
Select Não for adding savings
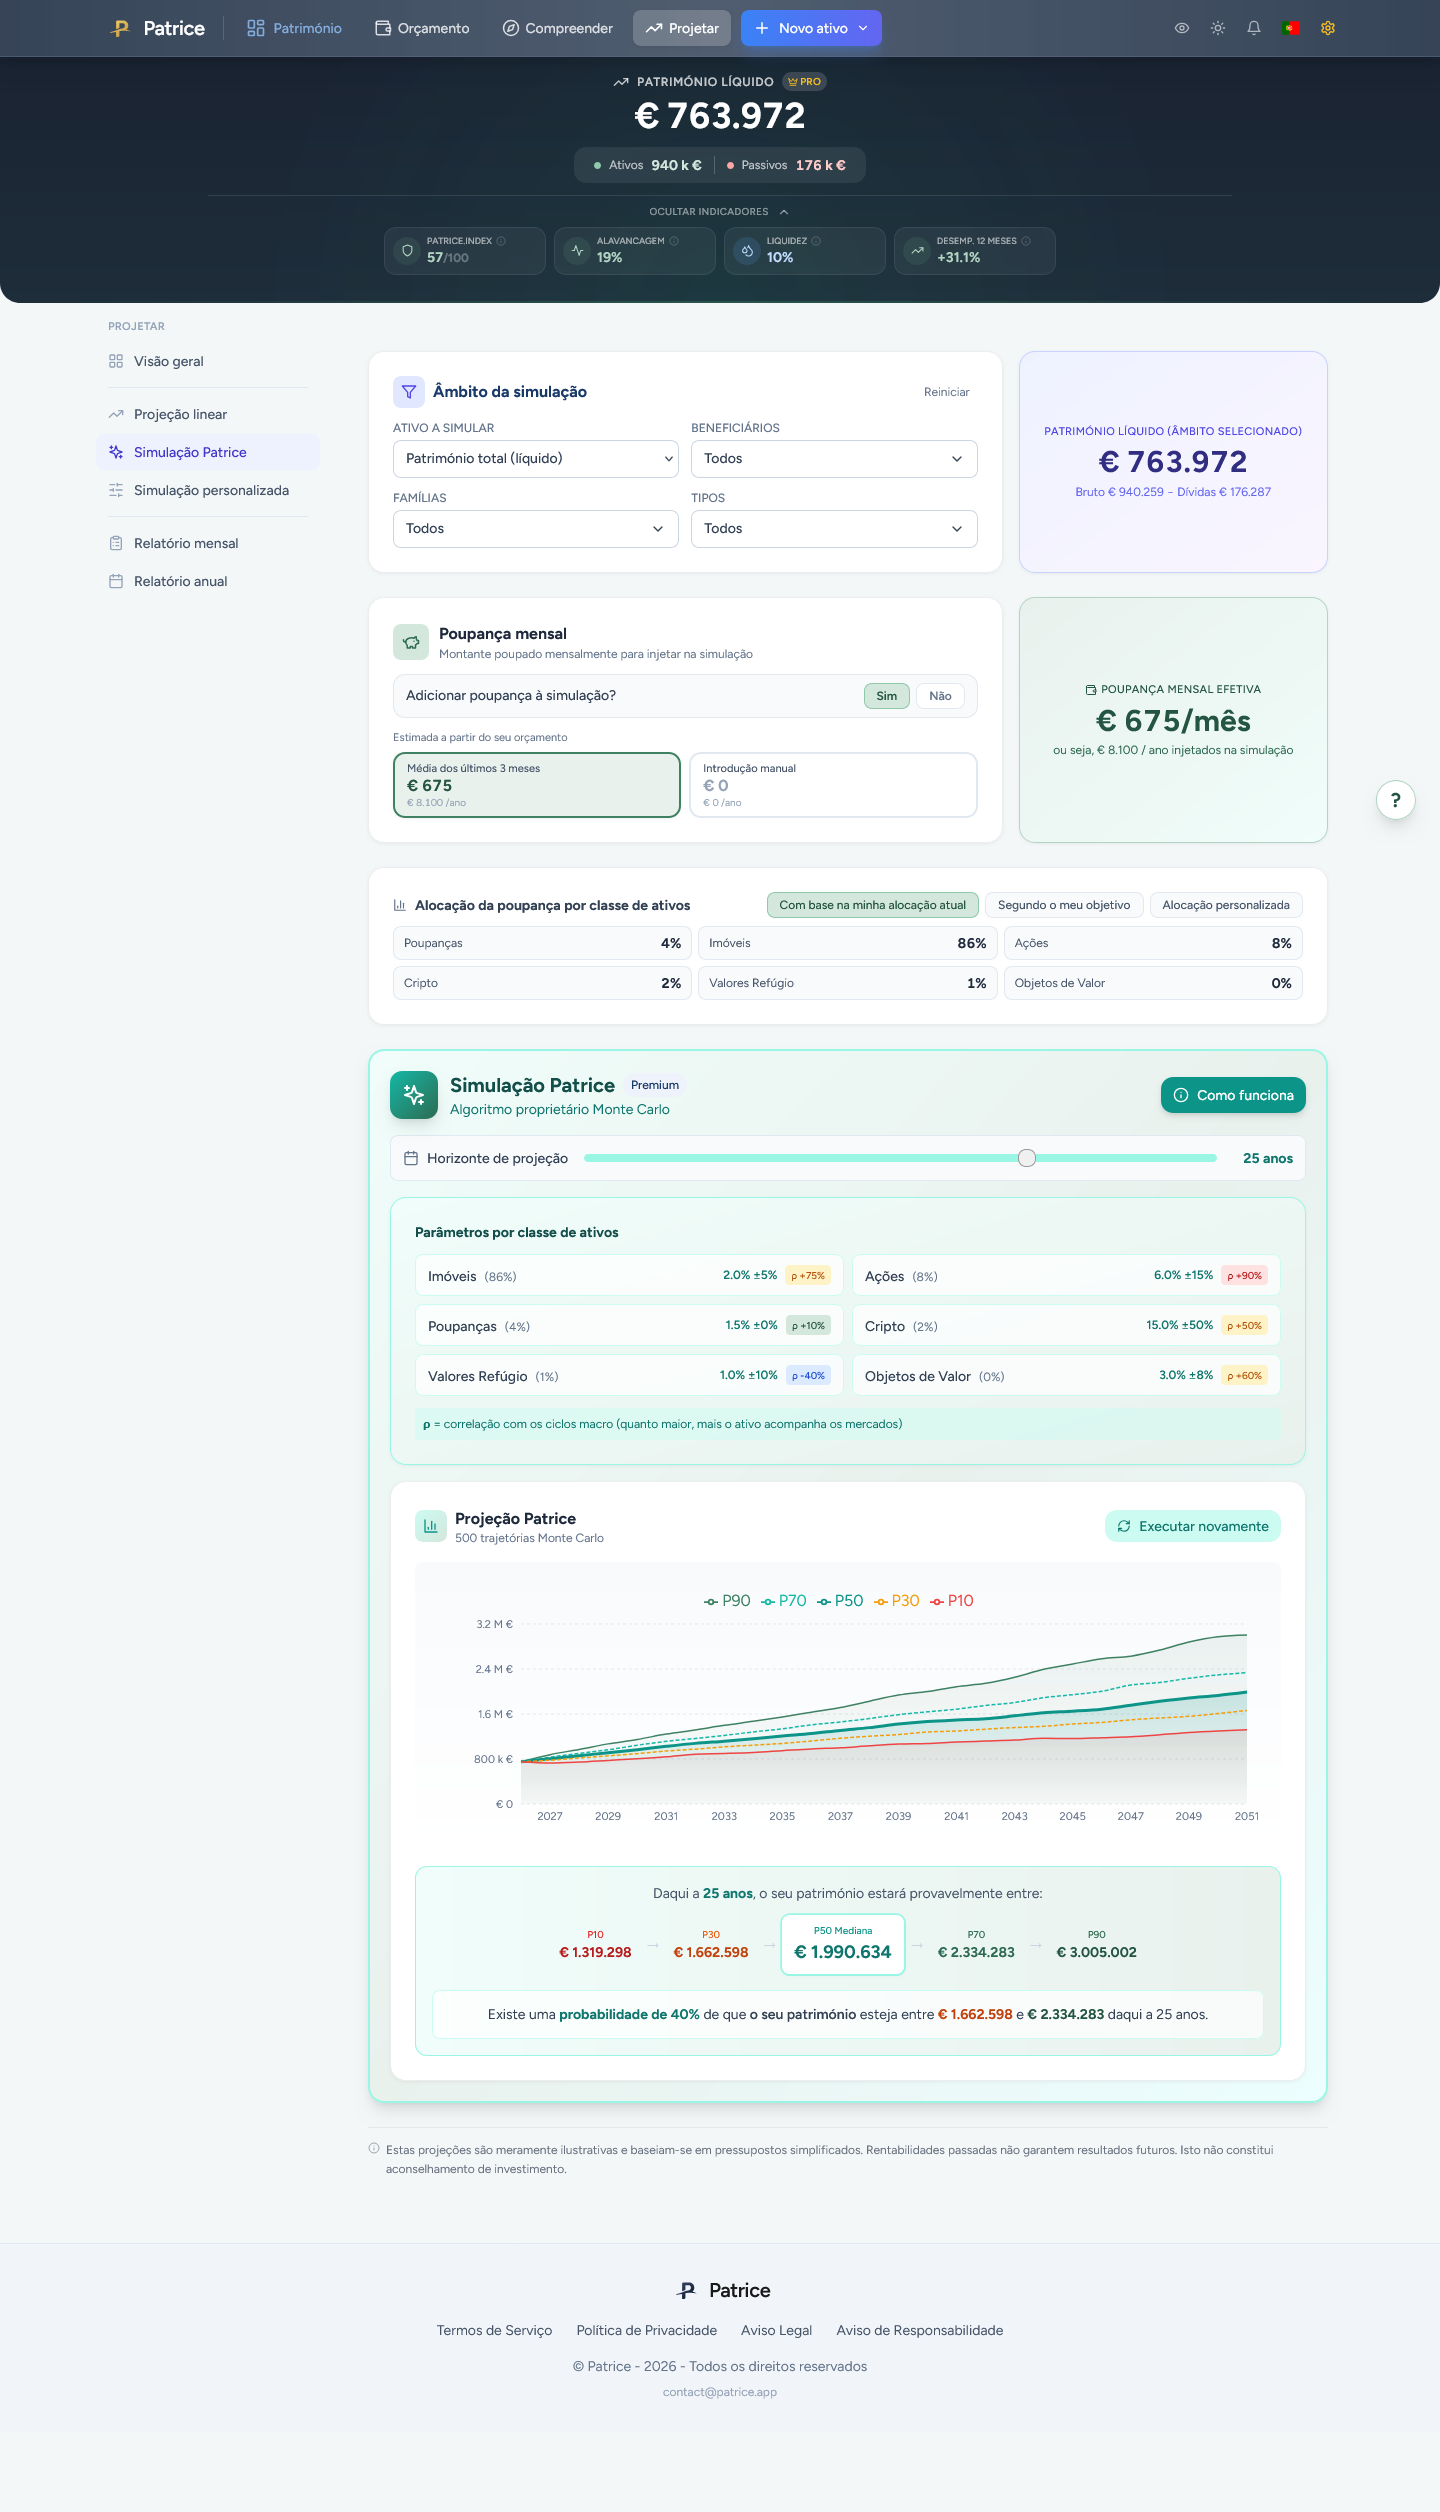point(940,696)
